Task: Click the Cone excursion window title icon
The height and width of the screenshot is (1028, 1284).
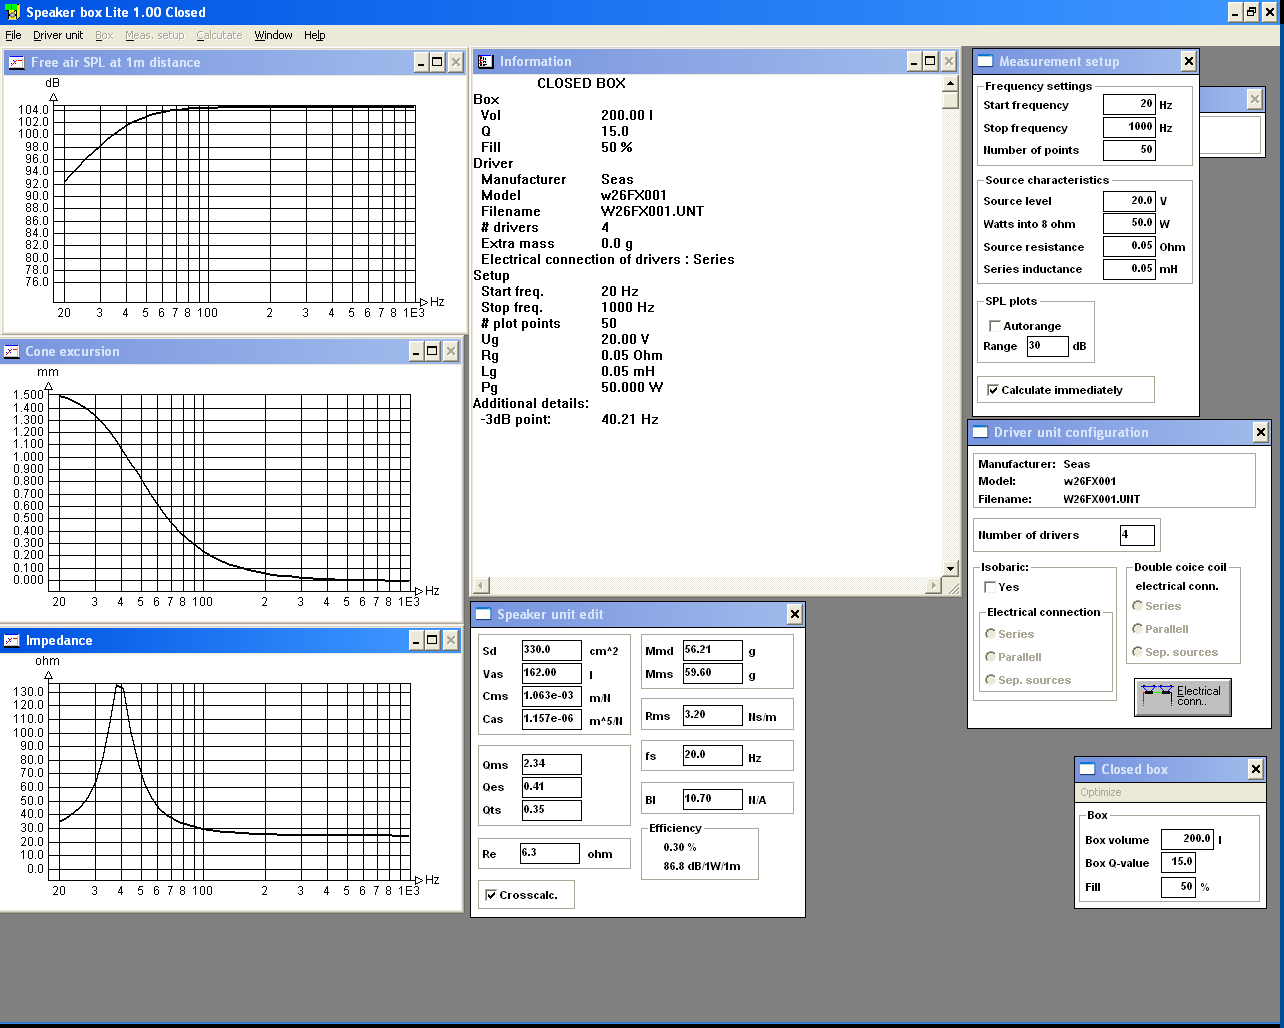Action: [12, 351]
